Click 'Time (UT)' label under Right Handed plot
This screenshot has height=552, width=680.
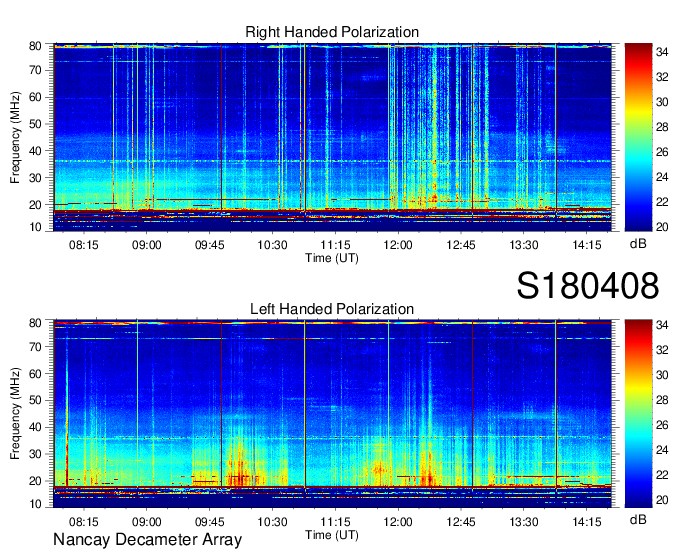(332, 258)
